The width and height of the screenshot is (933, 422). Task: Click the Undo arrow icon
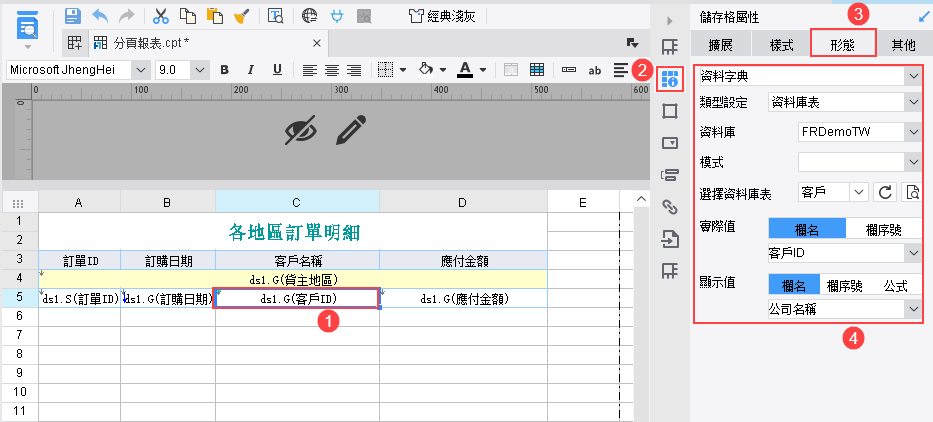coord(100,15)
